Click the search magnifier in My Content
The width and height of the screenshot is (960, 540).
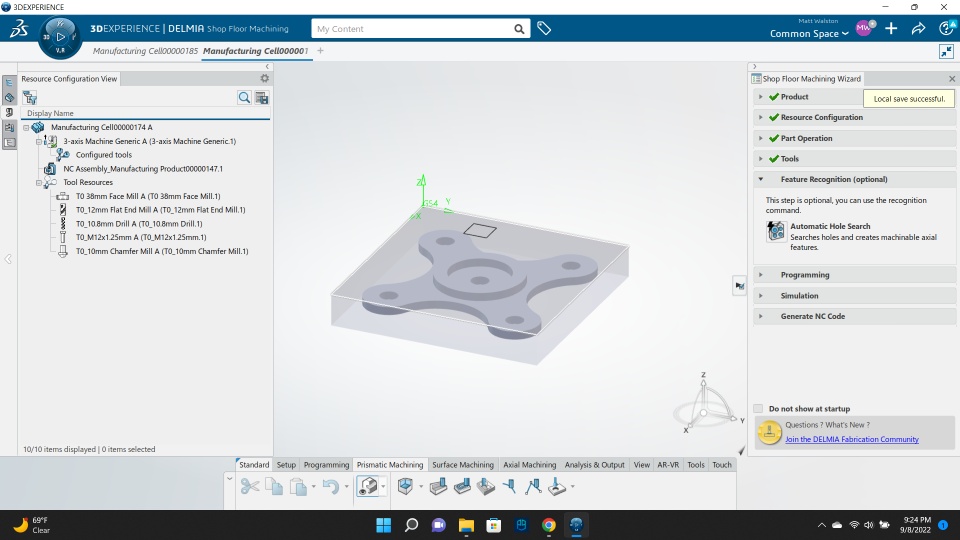click(519, 29)
